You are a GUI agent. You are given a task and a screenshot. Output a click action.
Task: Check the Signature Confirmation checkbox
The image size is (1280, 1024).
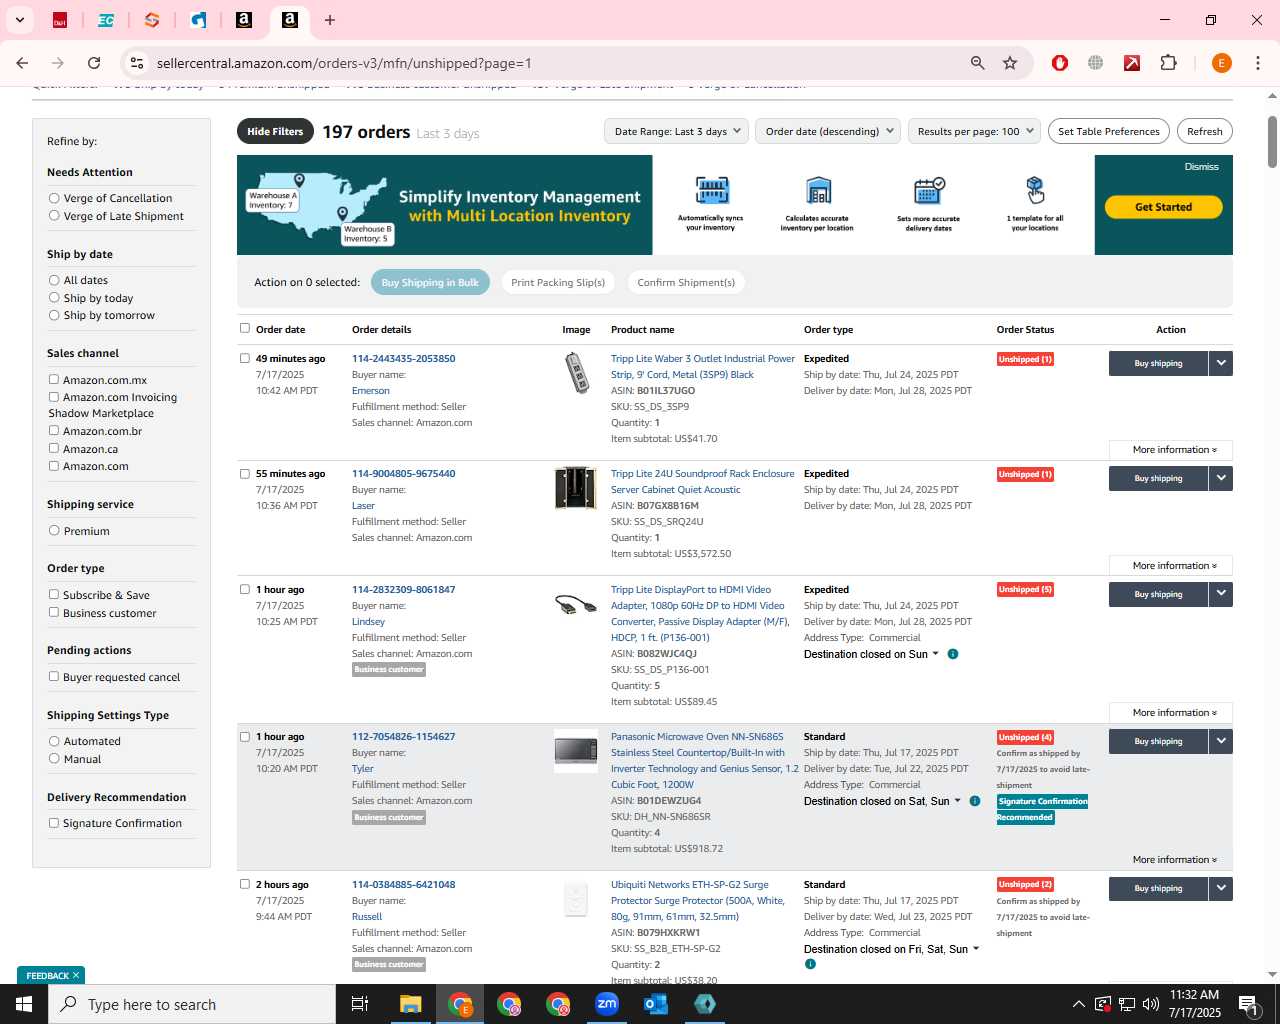(54, 823)
